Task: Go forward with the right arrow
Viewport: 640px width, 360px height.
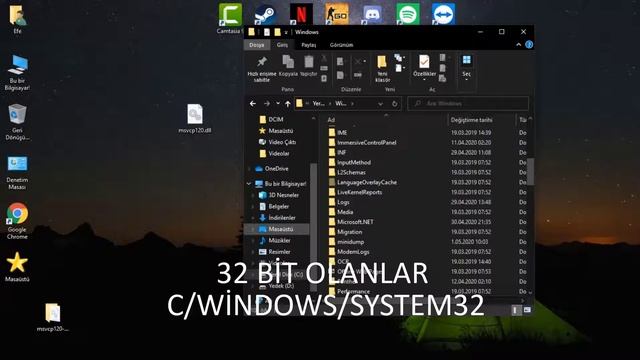Action: (267, 104)
